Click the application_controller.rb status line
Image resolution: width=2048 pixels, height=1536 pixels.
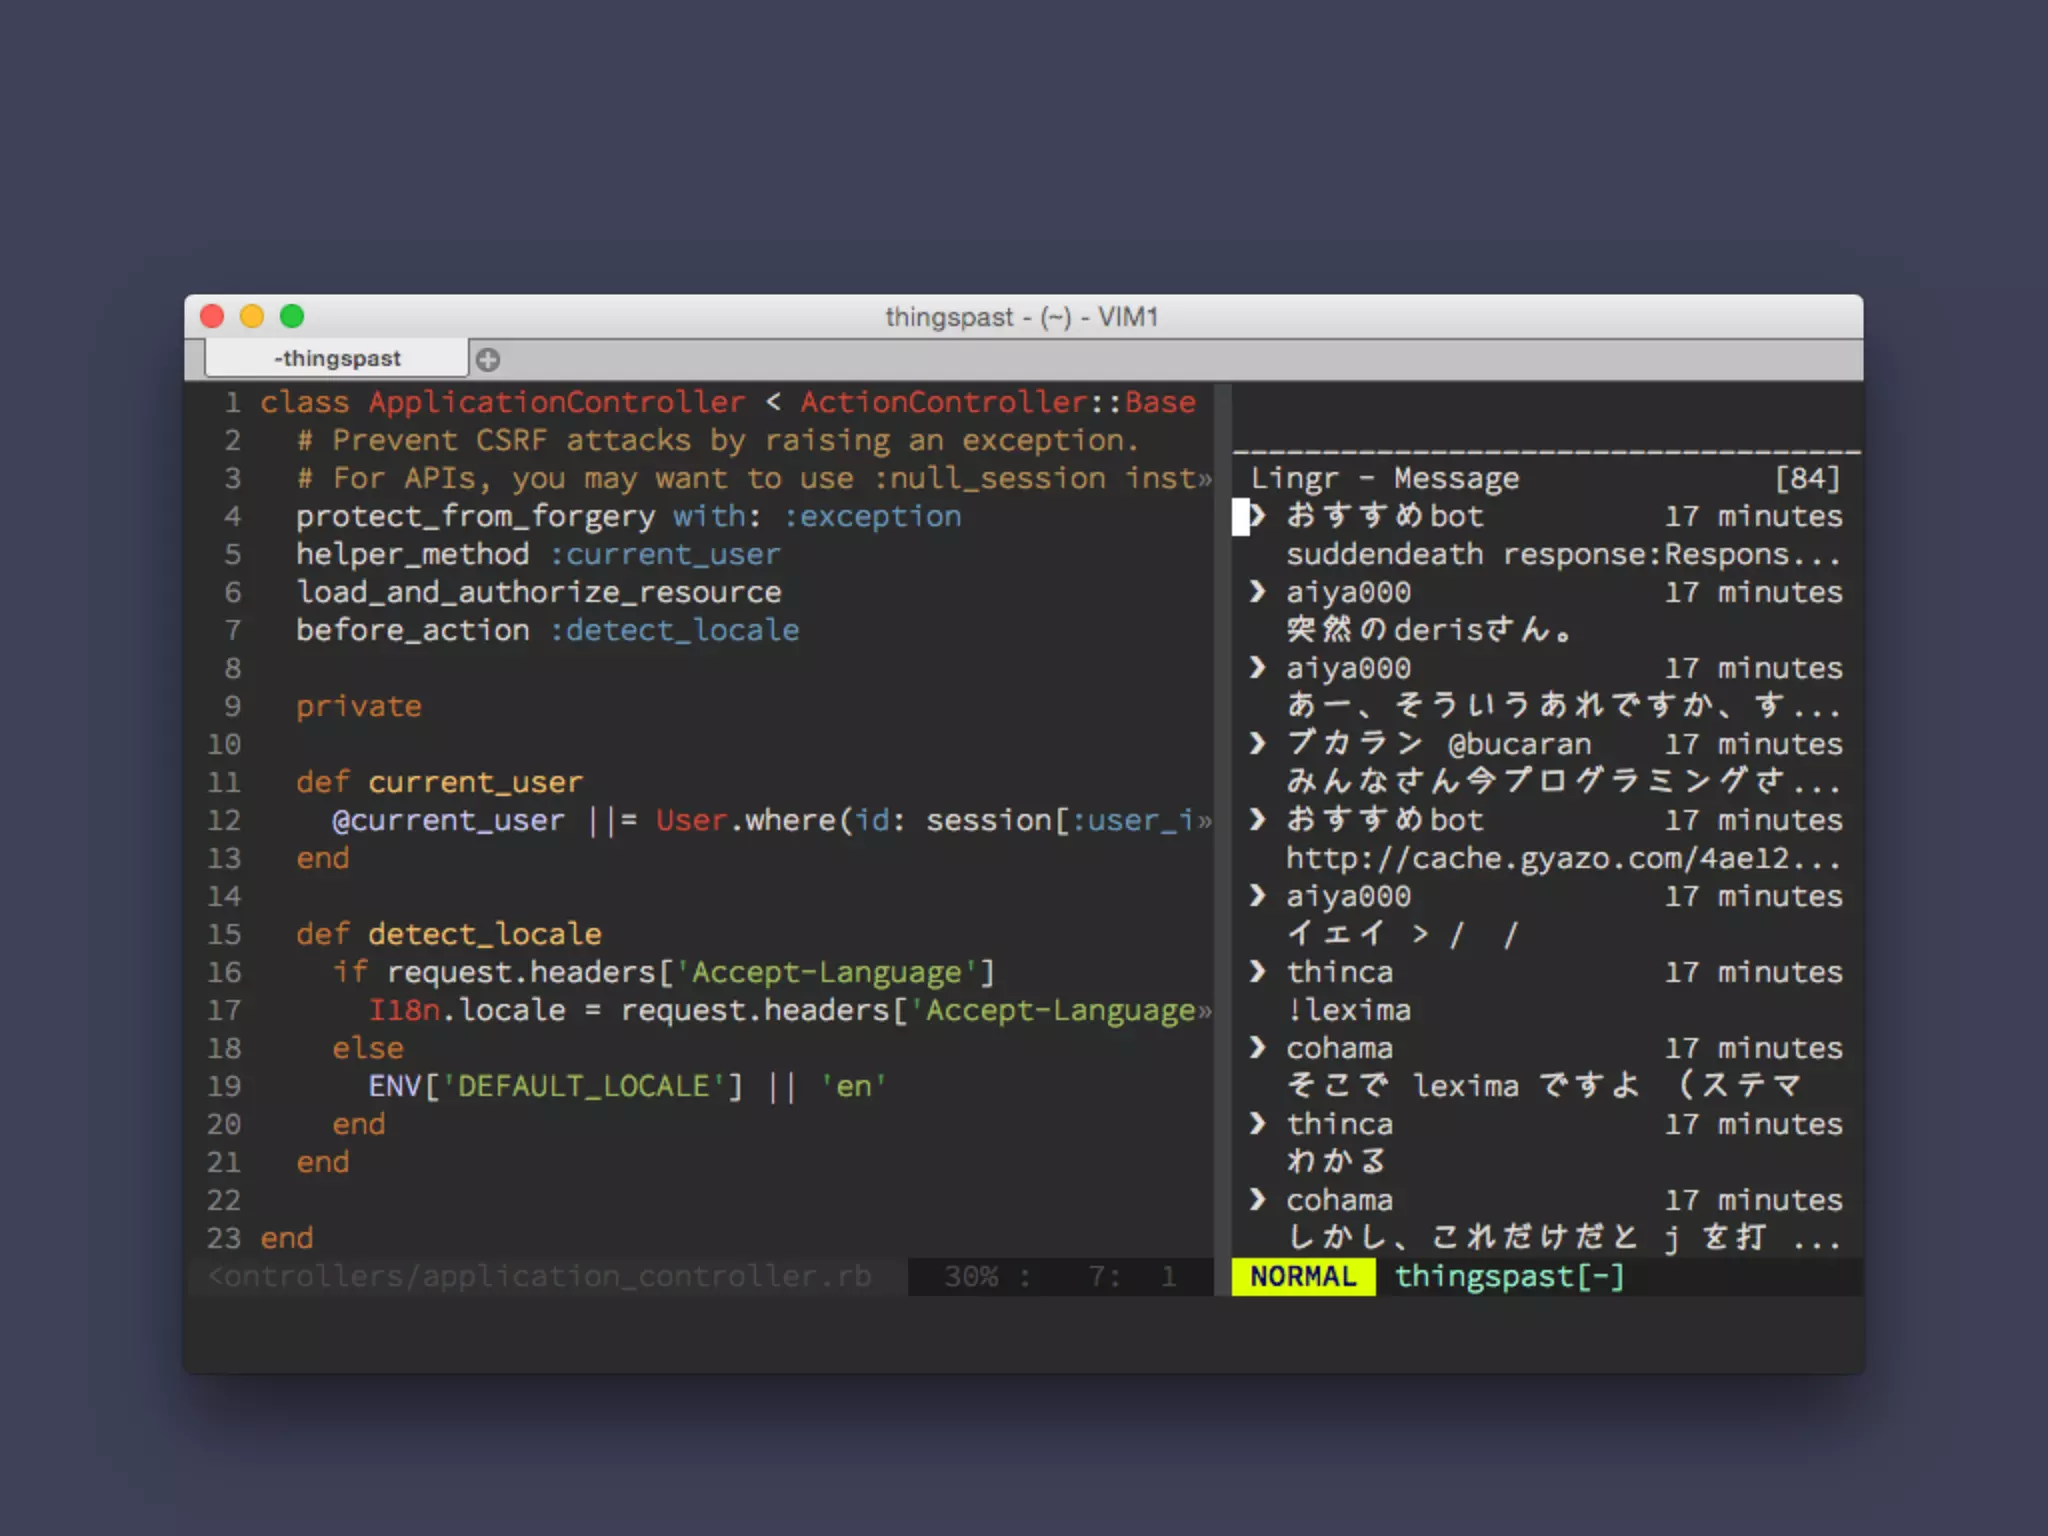tap(540, 1277)
